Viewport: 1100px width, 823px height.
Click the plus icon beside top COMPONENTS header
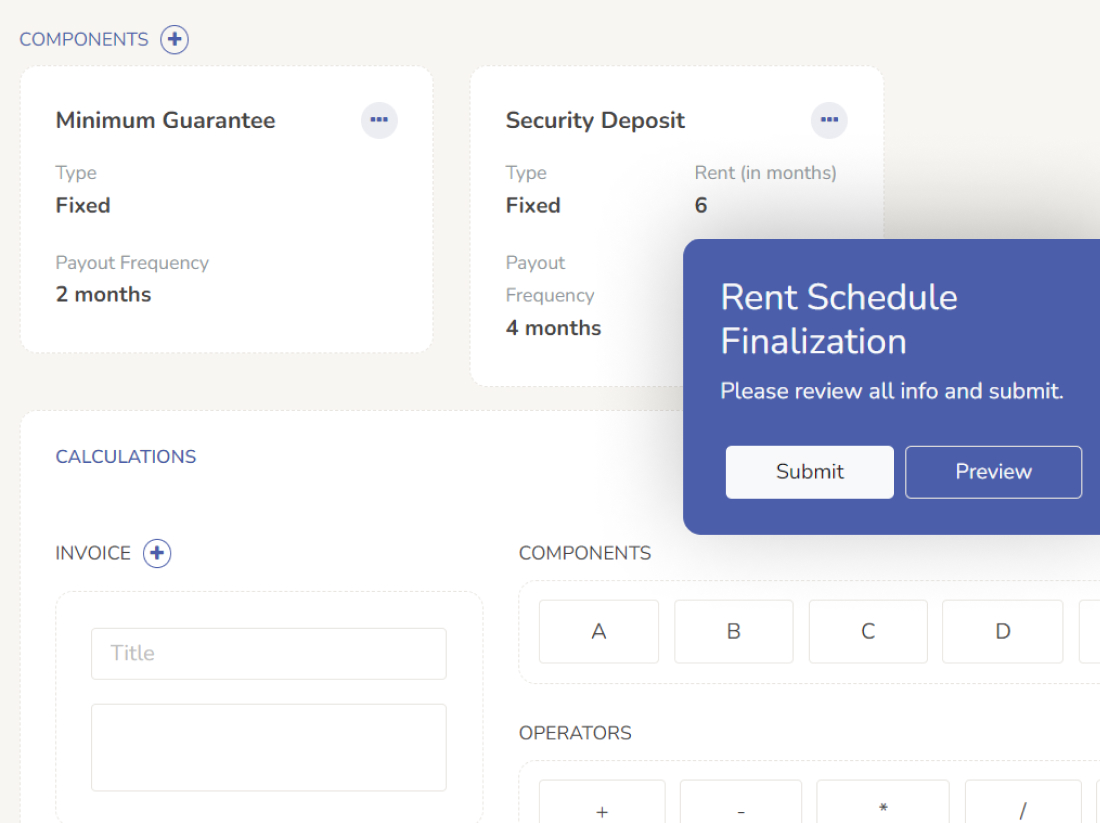pos(175,40)
